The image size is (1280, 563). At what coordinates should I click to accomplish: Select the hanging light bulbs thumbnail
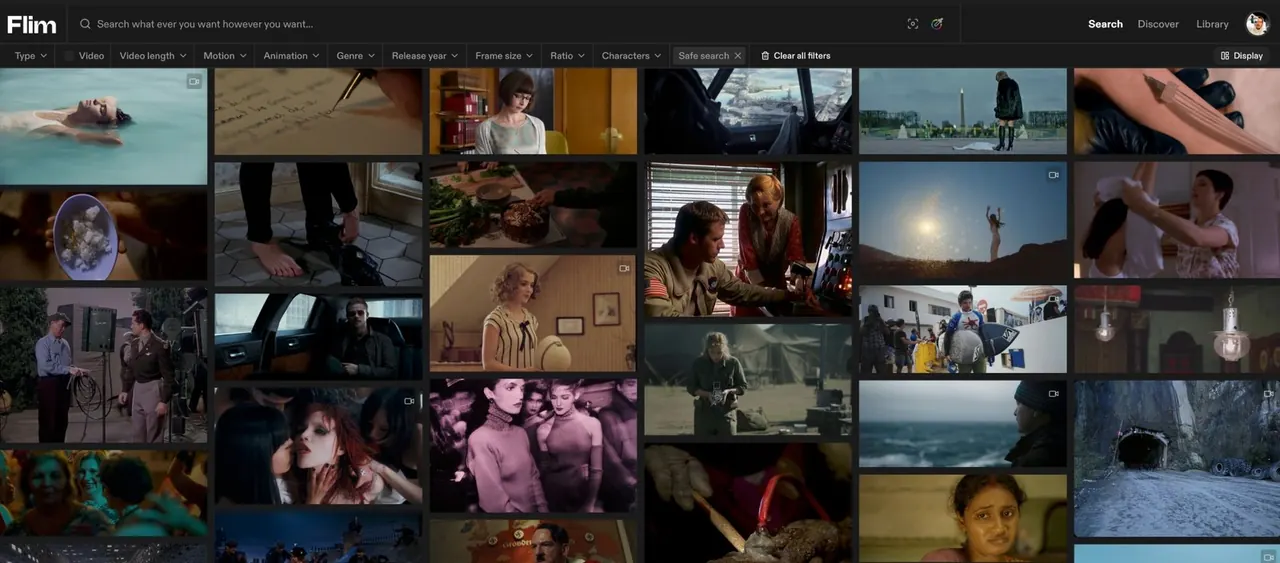[1177, 329]
